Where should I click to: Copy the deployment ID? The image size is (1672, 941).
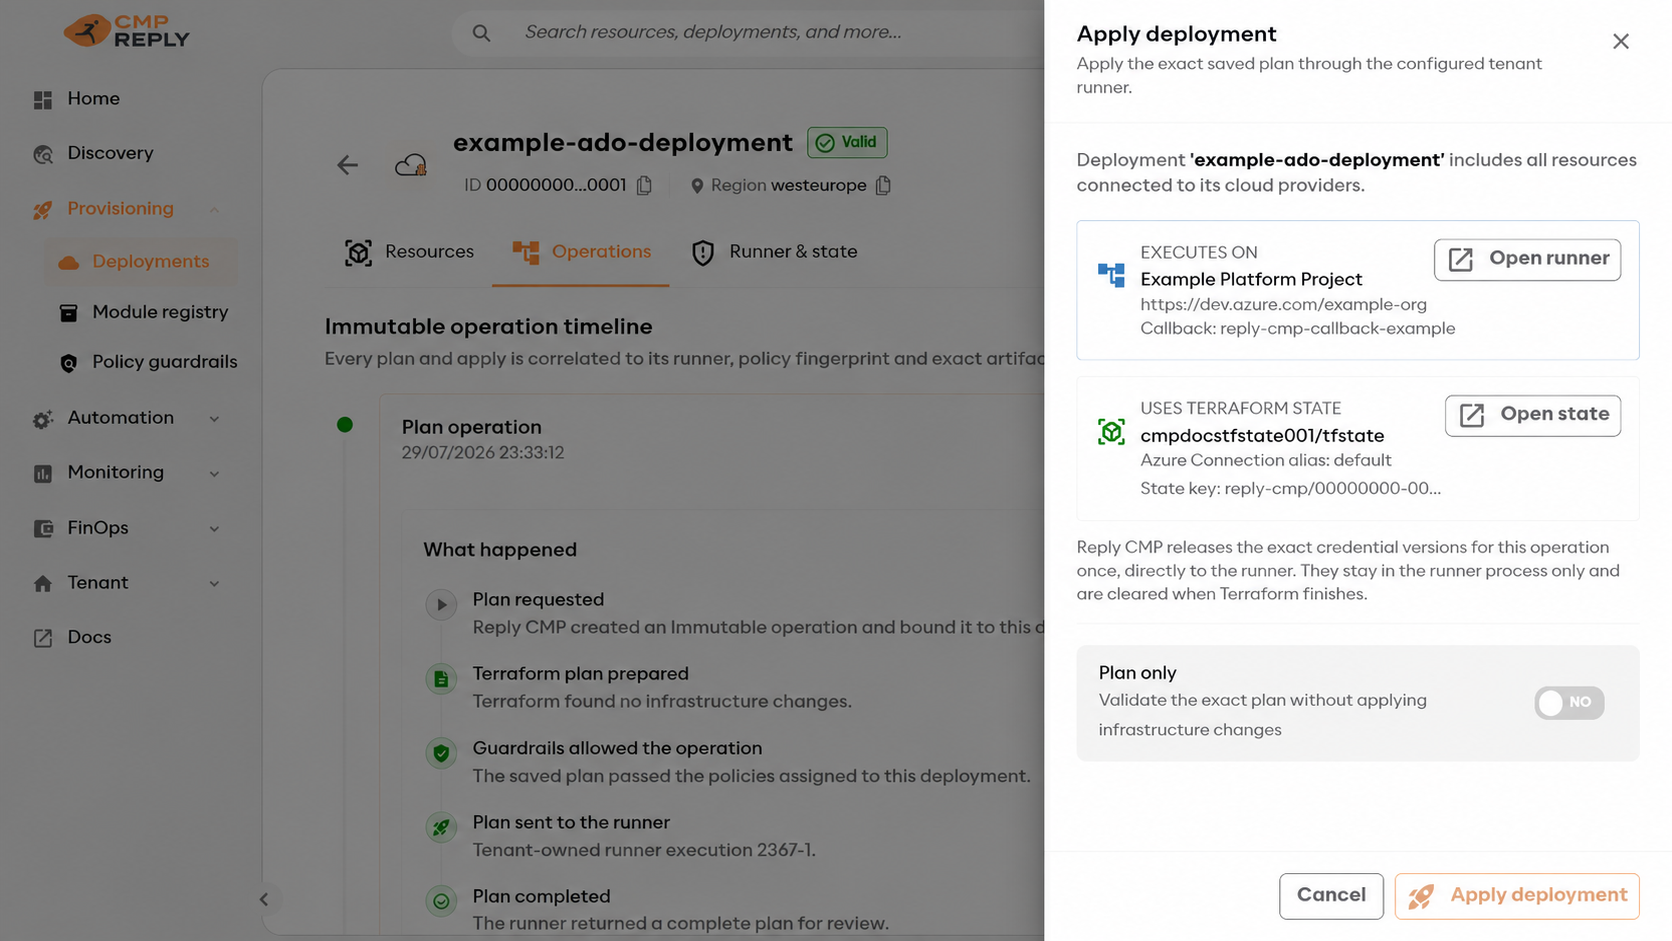[645, 186]
